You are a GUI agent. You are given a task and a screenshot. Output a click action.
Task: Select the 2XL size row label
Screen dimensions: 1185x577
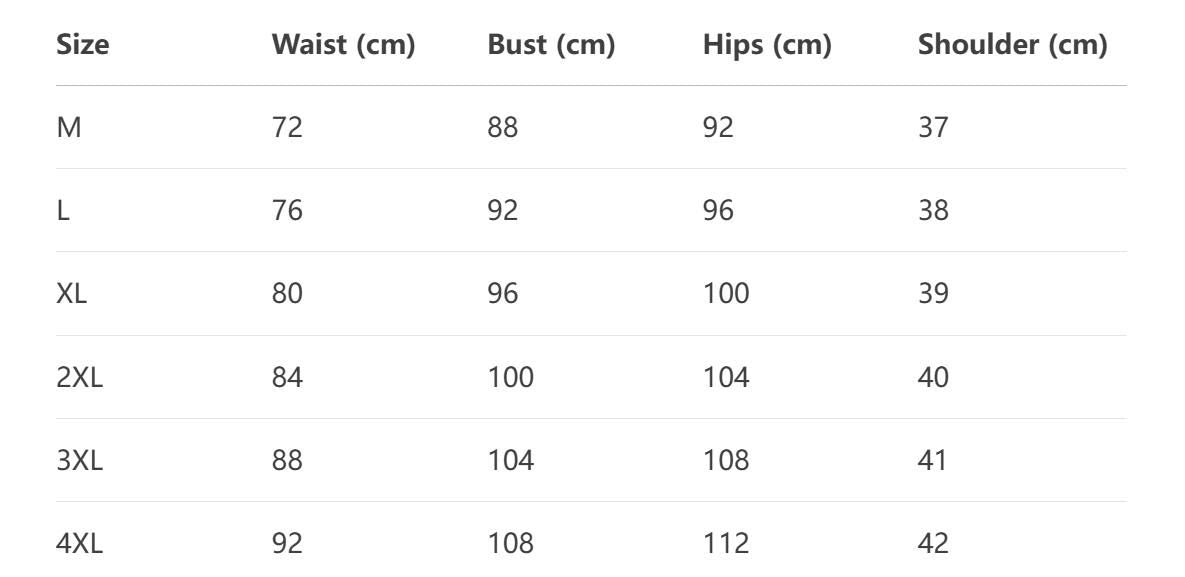pyautogui.click(x=80, y=377)
